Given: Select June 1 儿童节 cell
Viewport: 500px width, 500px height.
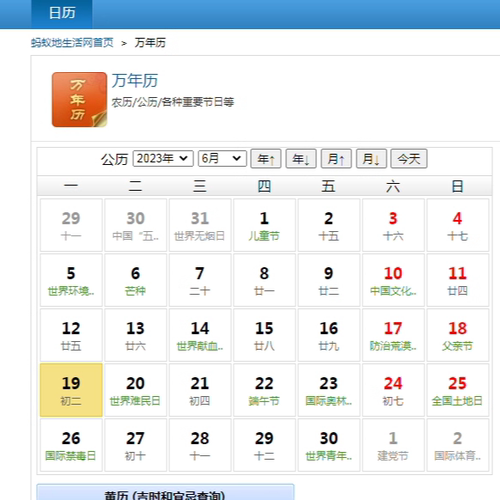Looking at the screenshot, I should tap(264, 225).
